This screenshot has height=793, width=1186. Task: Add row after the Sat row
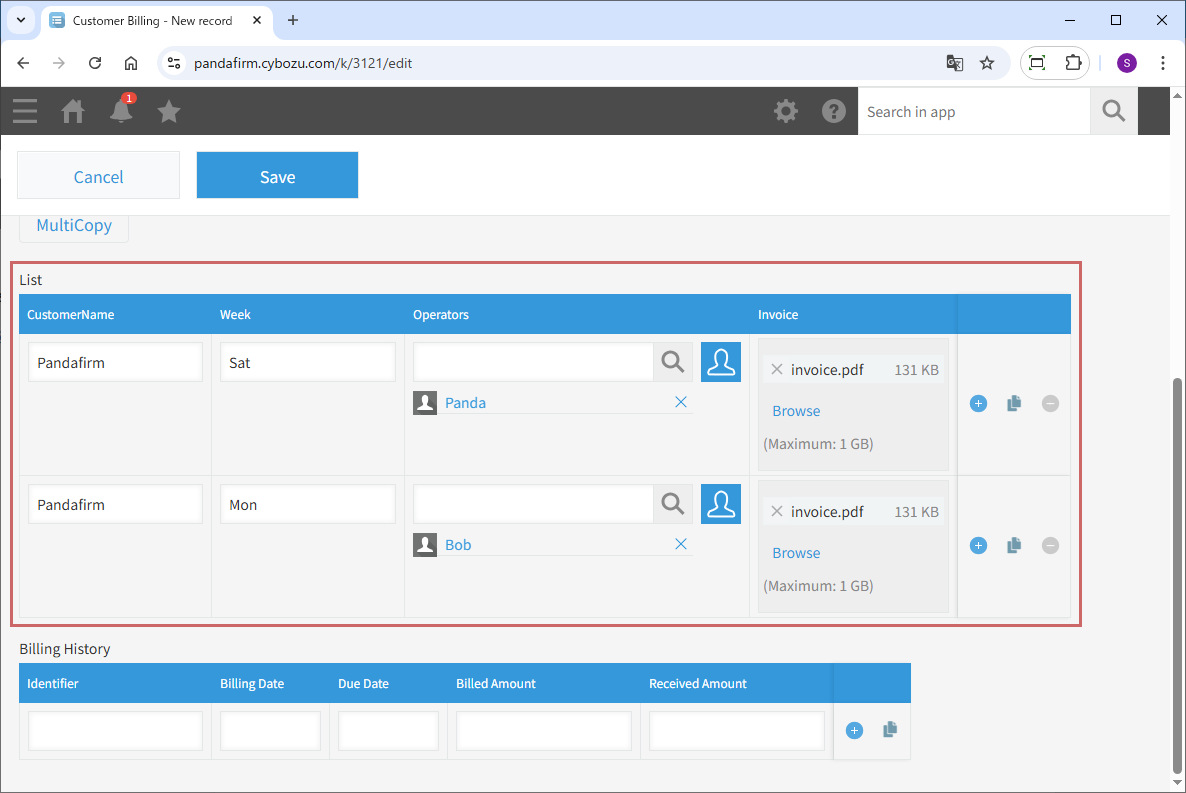(x=978, y=404)
